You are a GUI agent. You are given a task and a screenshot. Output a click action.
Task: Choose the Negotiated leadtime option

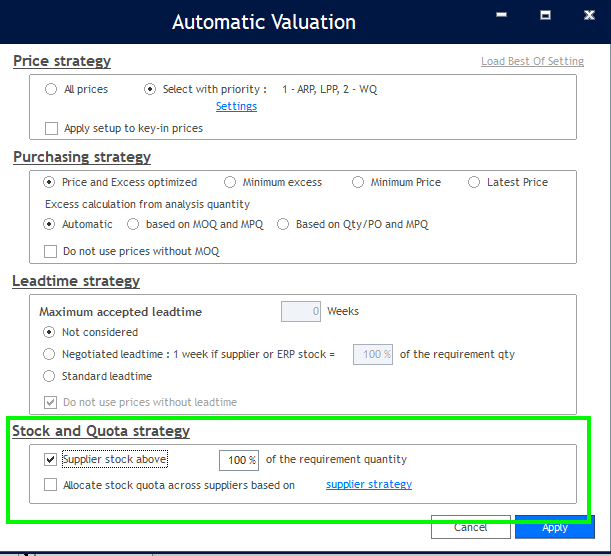coord(49,354)
